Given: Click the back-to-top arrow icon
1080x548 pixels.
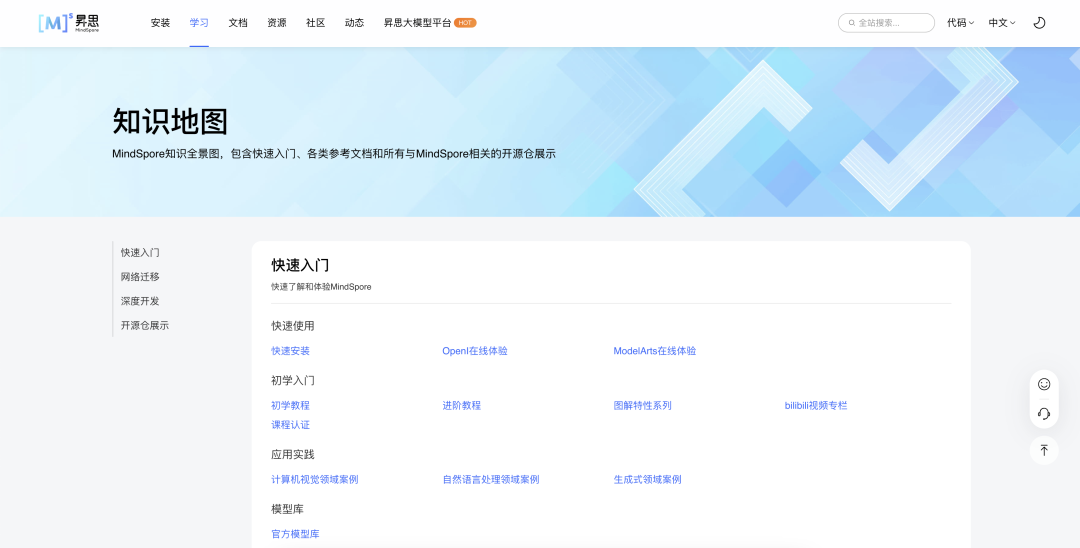Looking at the screenshot, I should (1043, 450).
